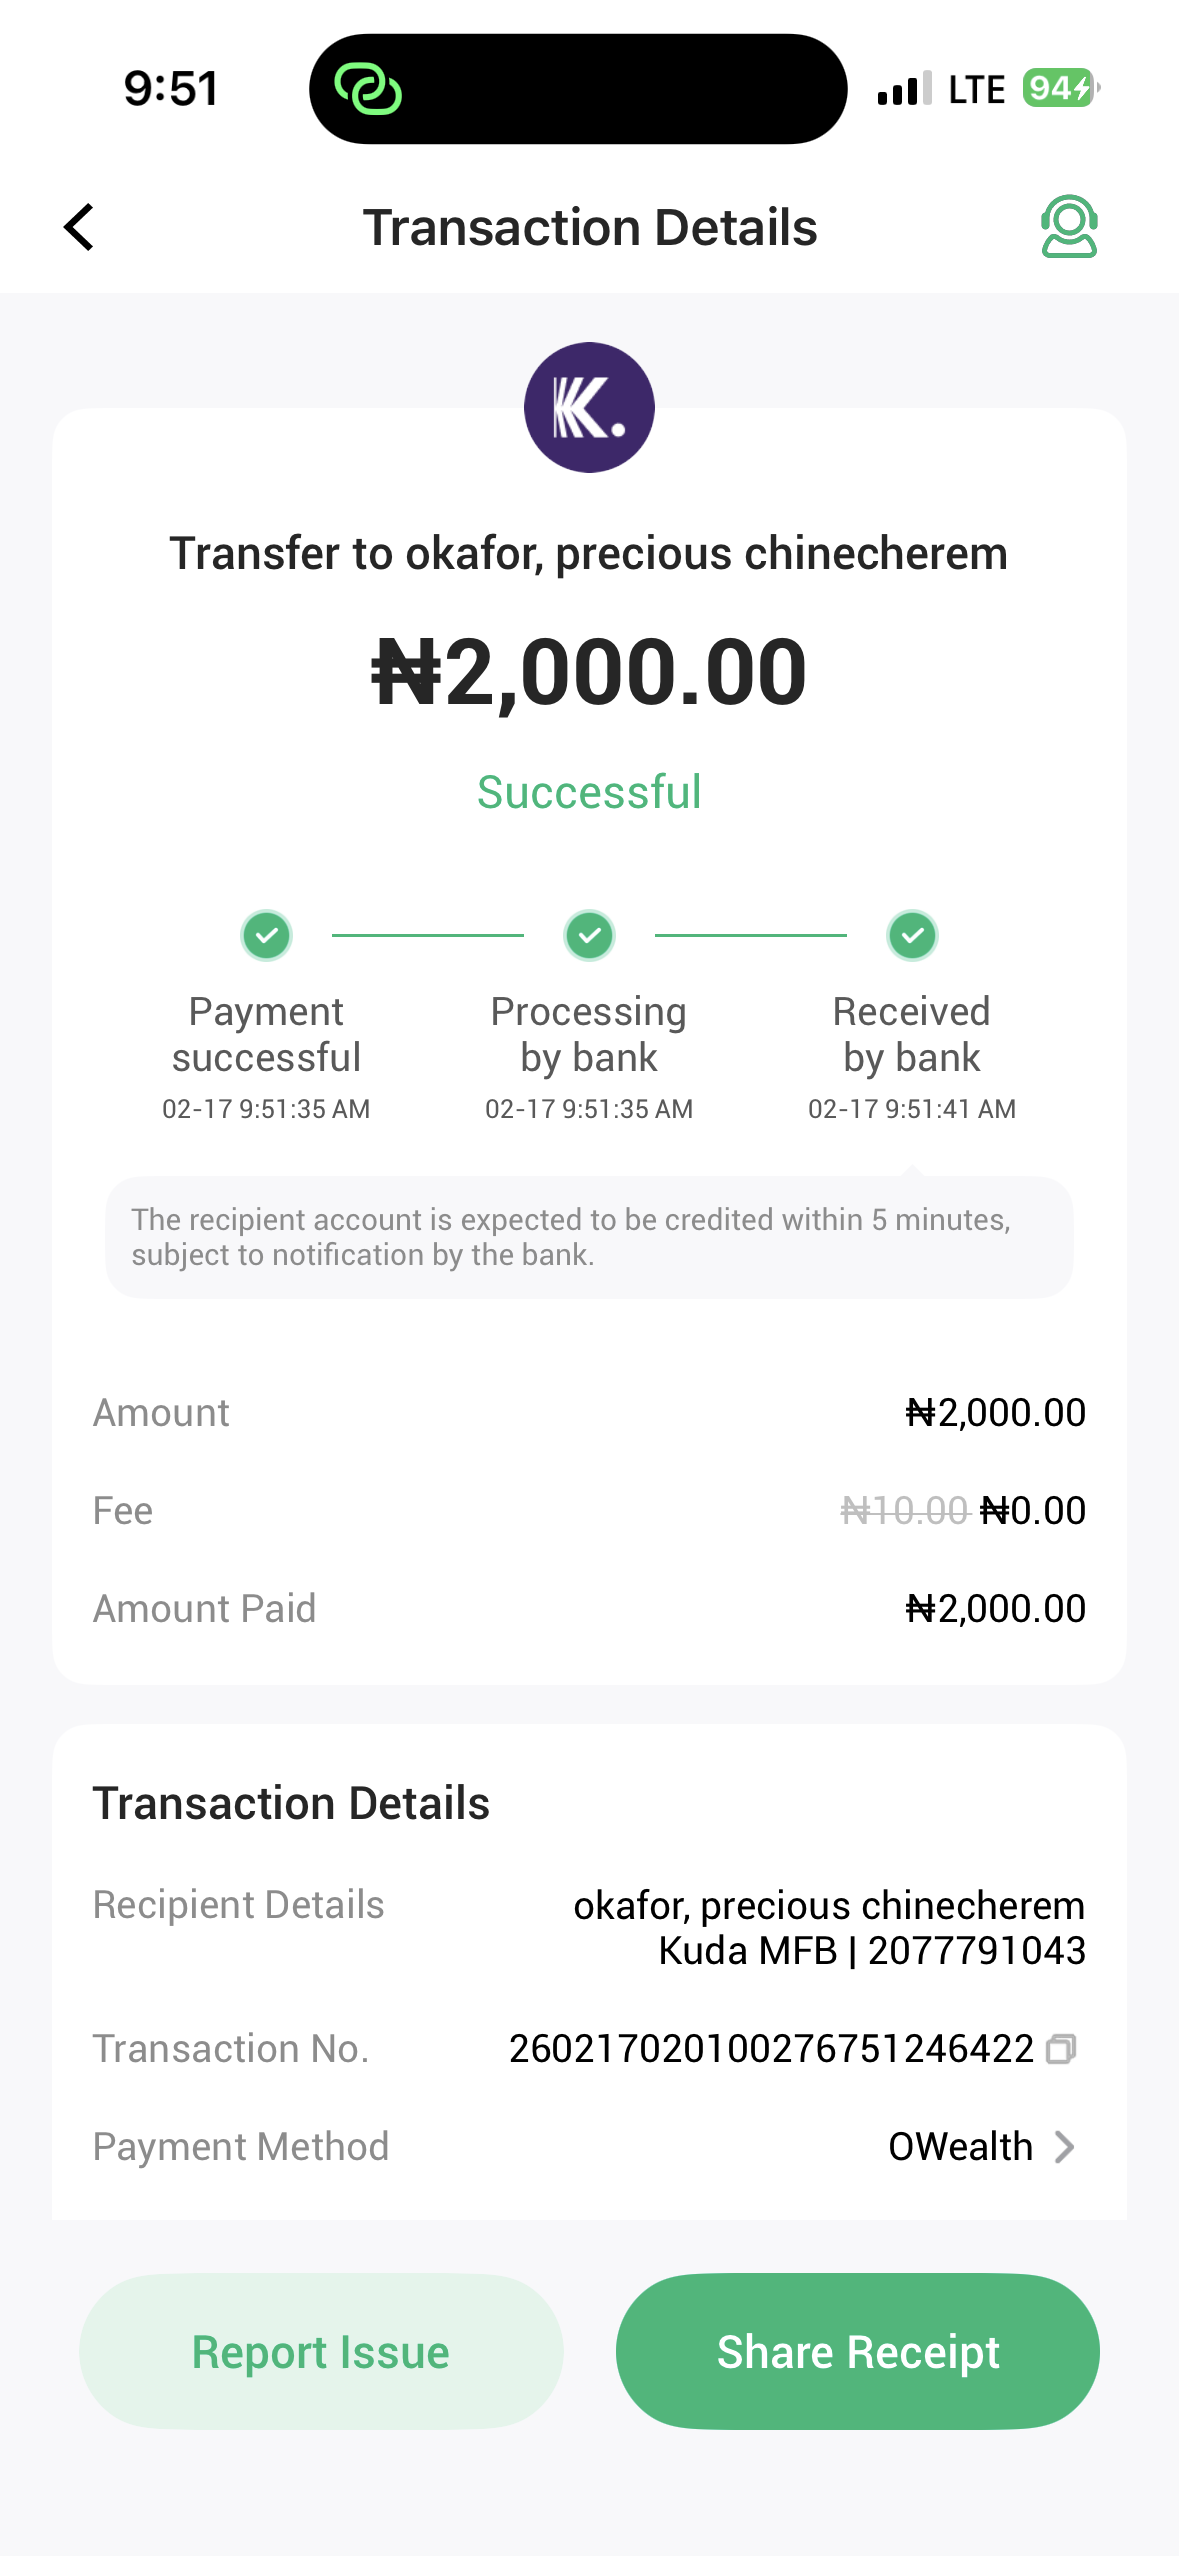Screen dimensions: 1179x2556
Task: Tap the battery indicator in status bar
Action: coord(1060,89)
